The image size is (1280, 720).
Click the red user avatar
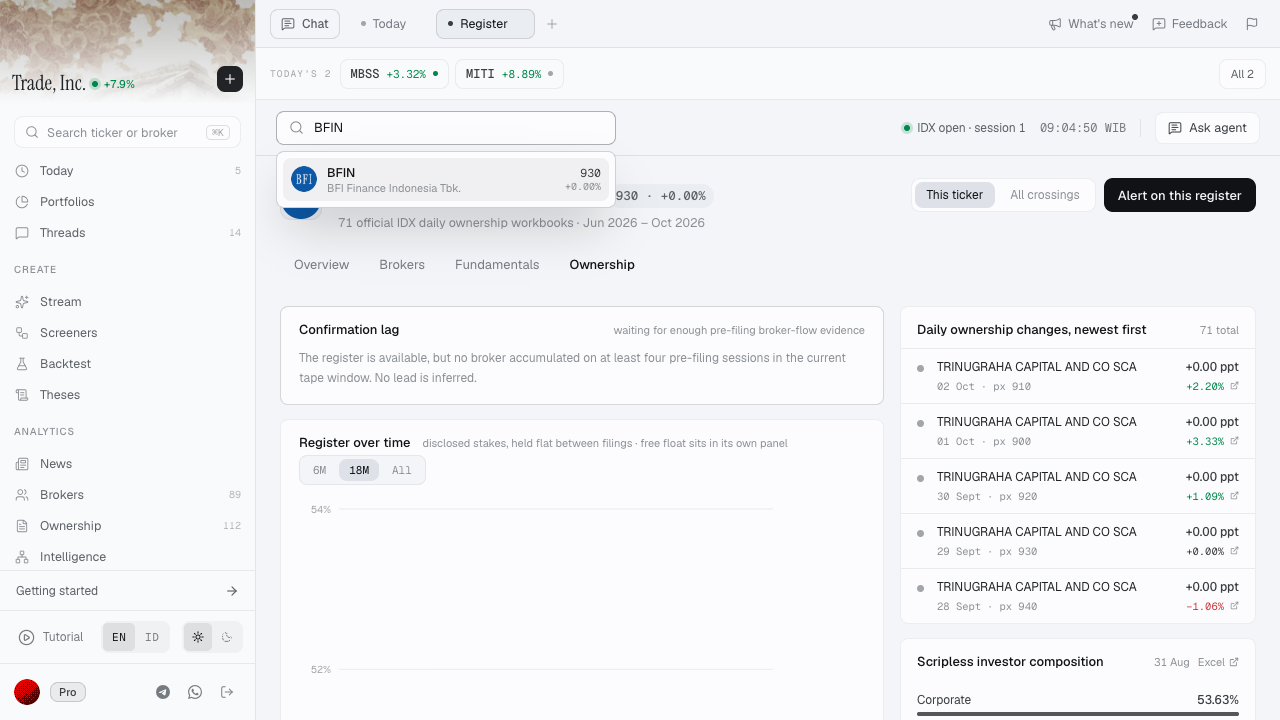click(x=27, y=692)
